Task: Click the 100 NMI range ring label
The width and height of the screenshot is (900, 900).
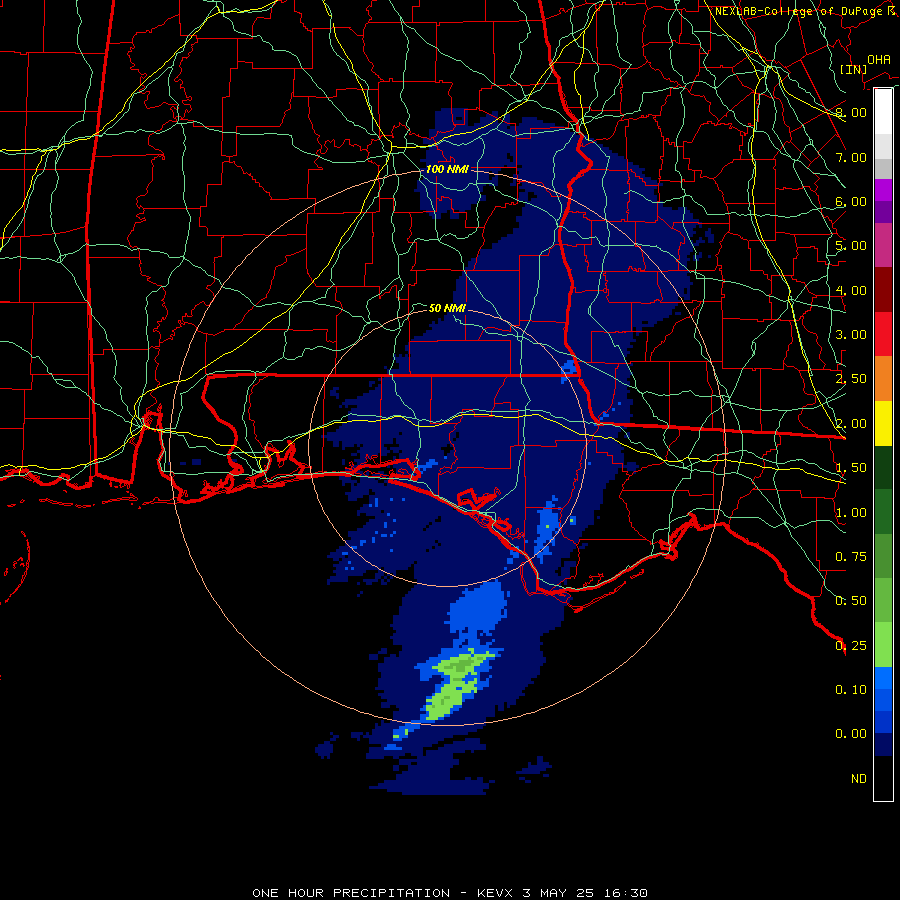Action: 447,169
